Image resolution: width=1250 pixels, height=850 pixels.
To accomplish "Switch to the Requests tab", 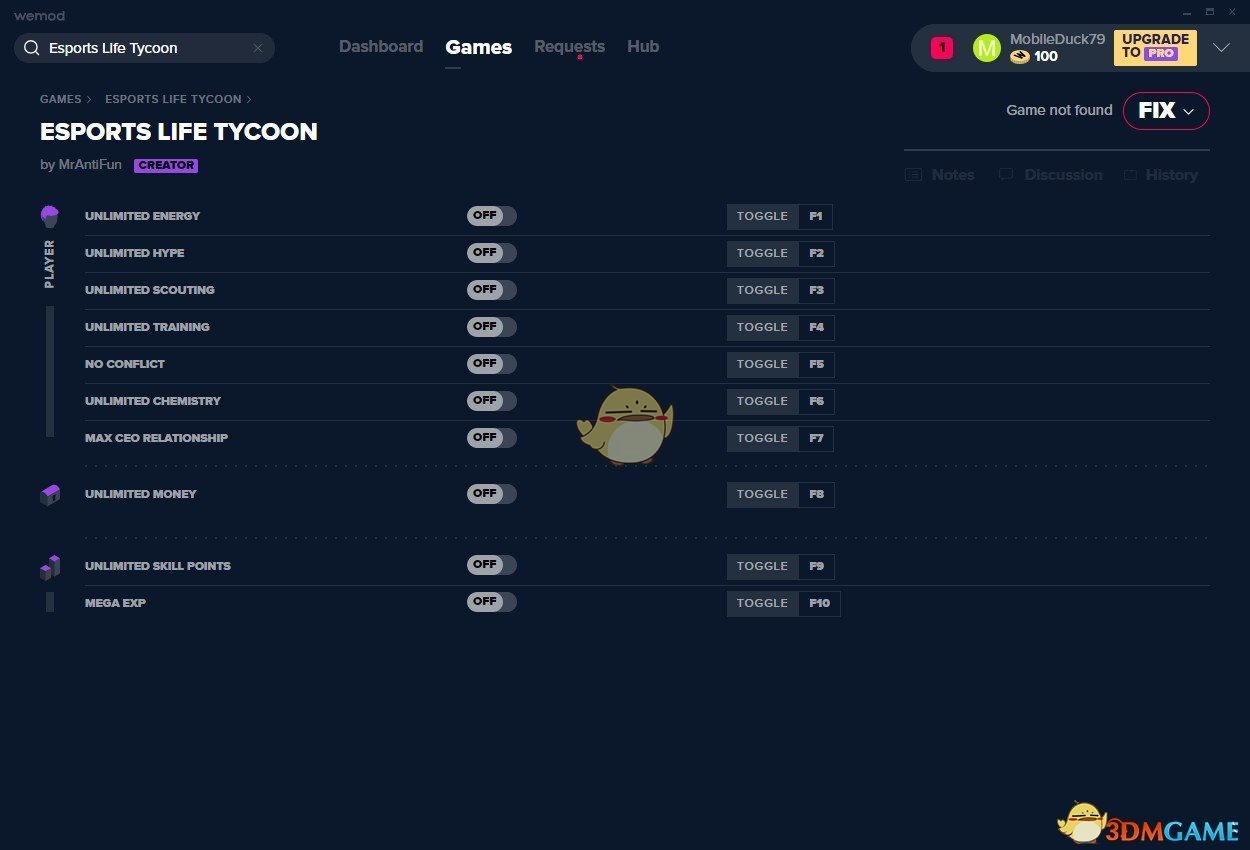I will 569,46.
